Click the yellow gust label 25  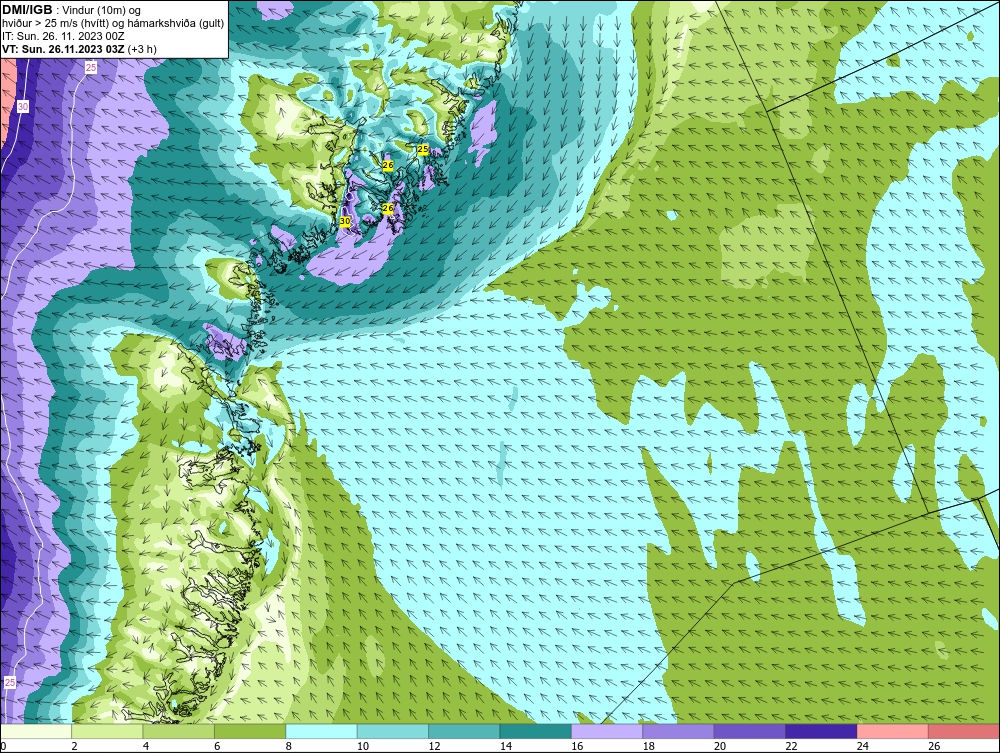[423, 149]
